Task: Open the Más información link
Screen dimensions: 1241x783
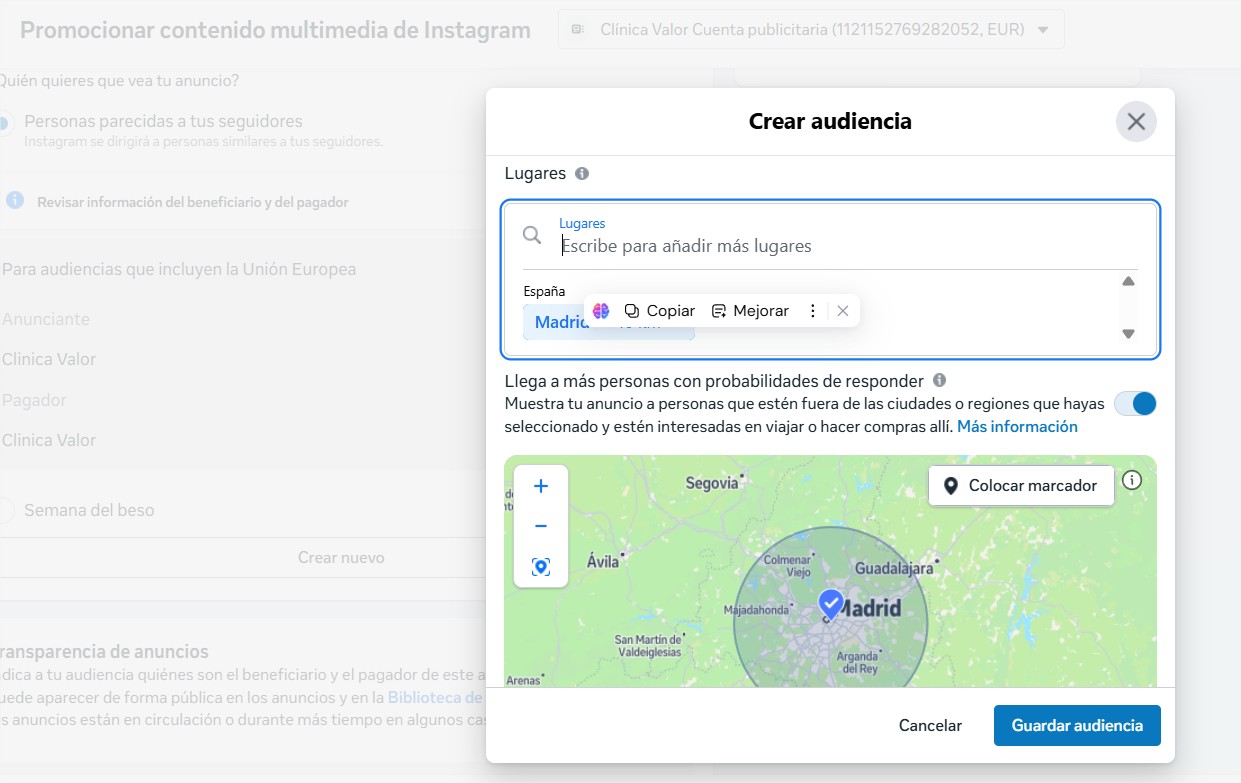Action: (1017, 427)
